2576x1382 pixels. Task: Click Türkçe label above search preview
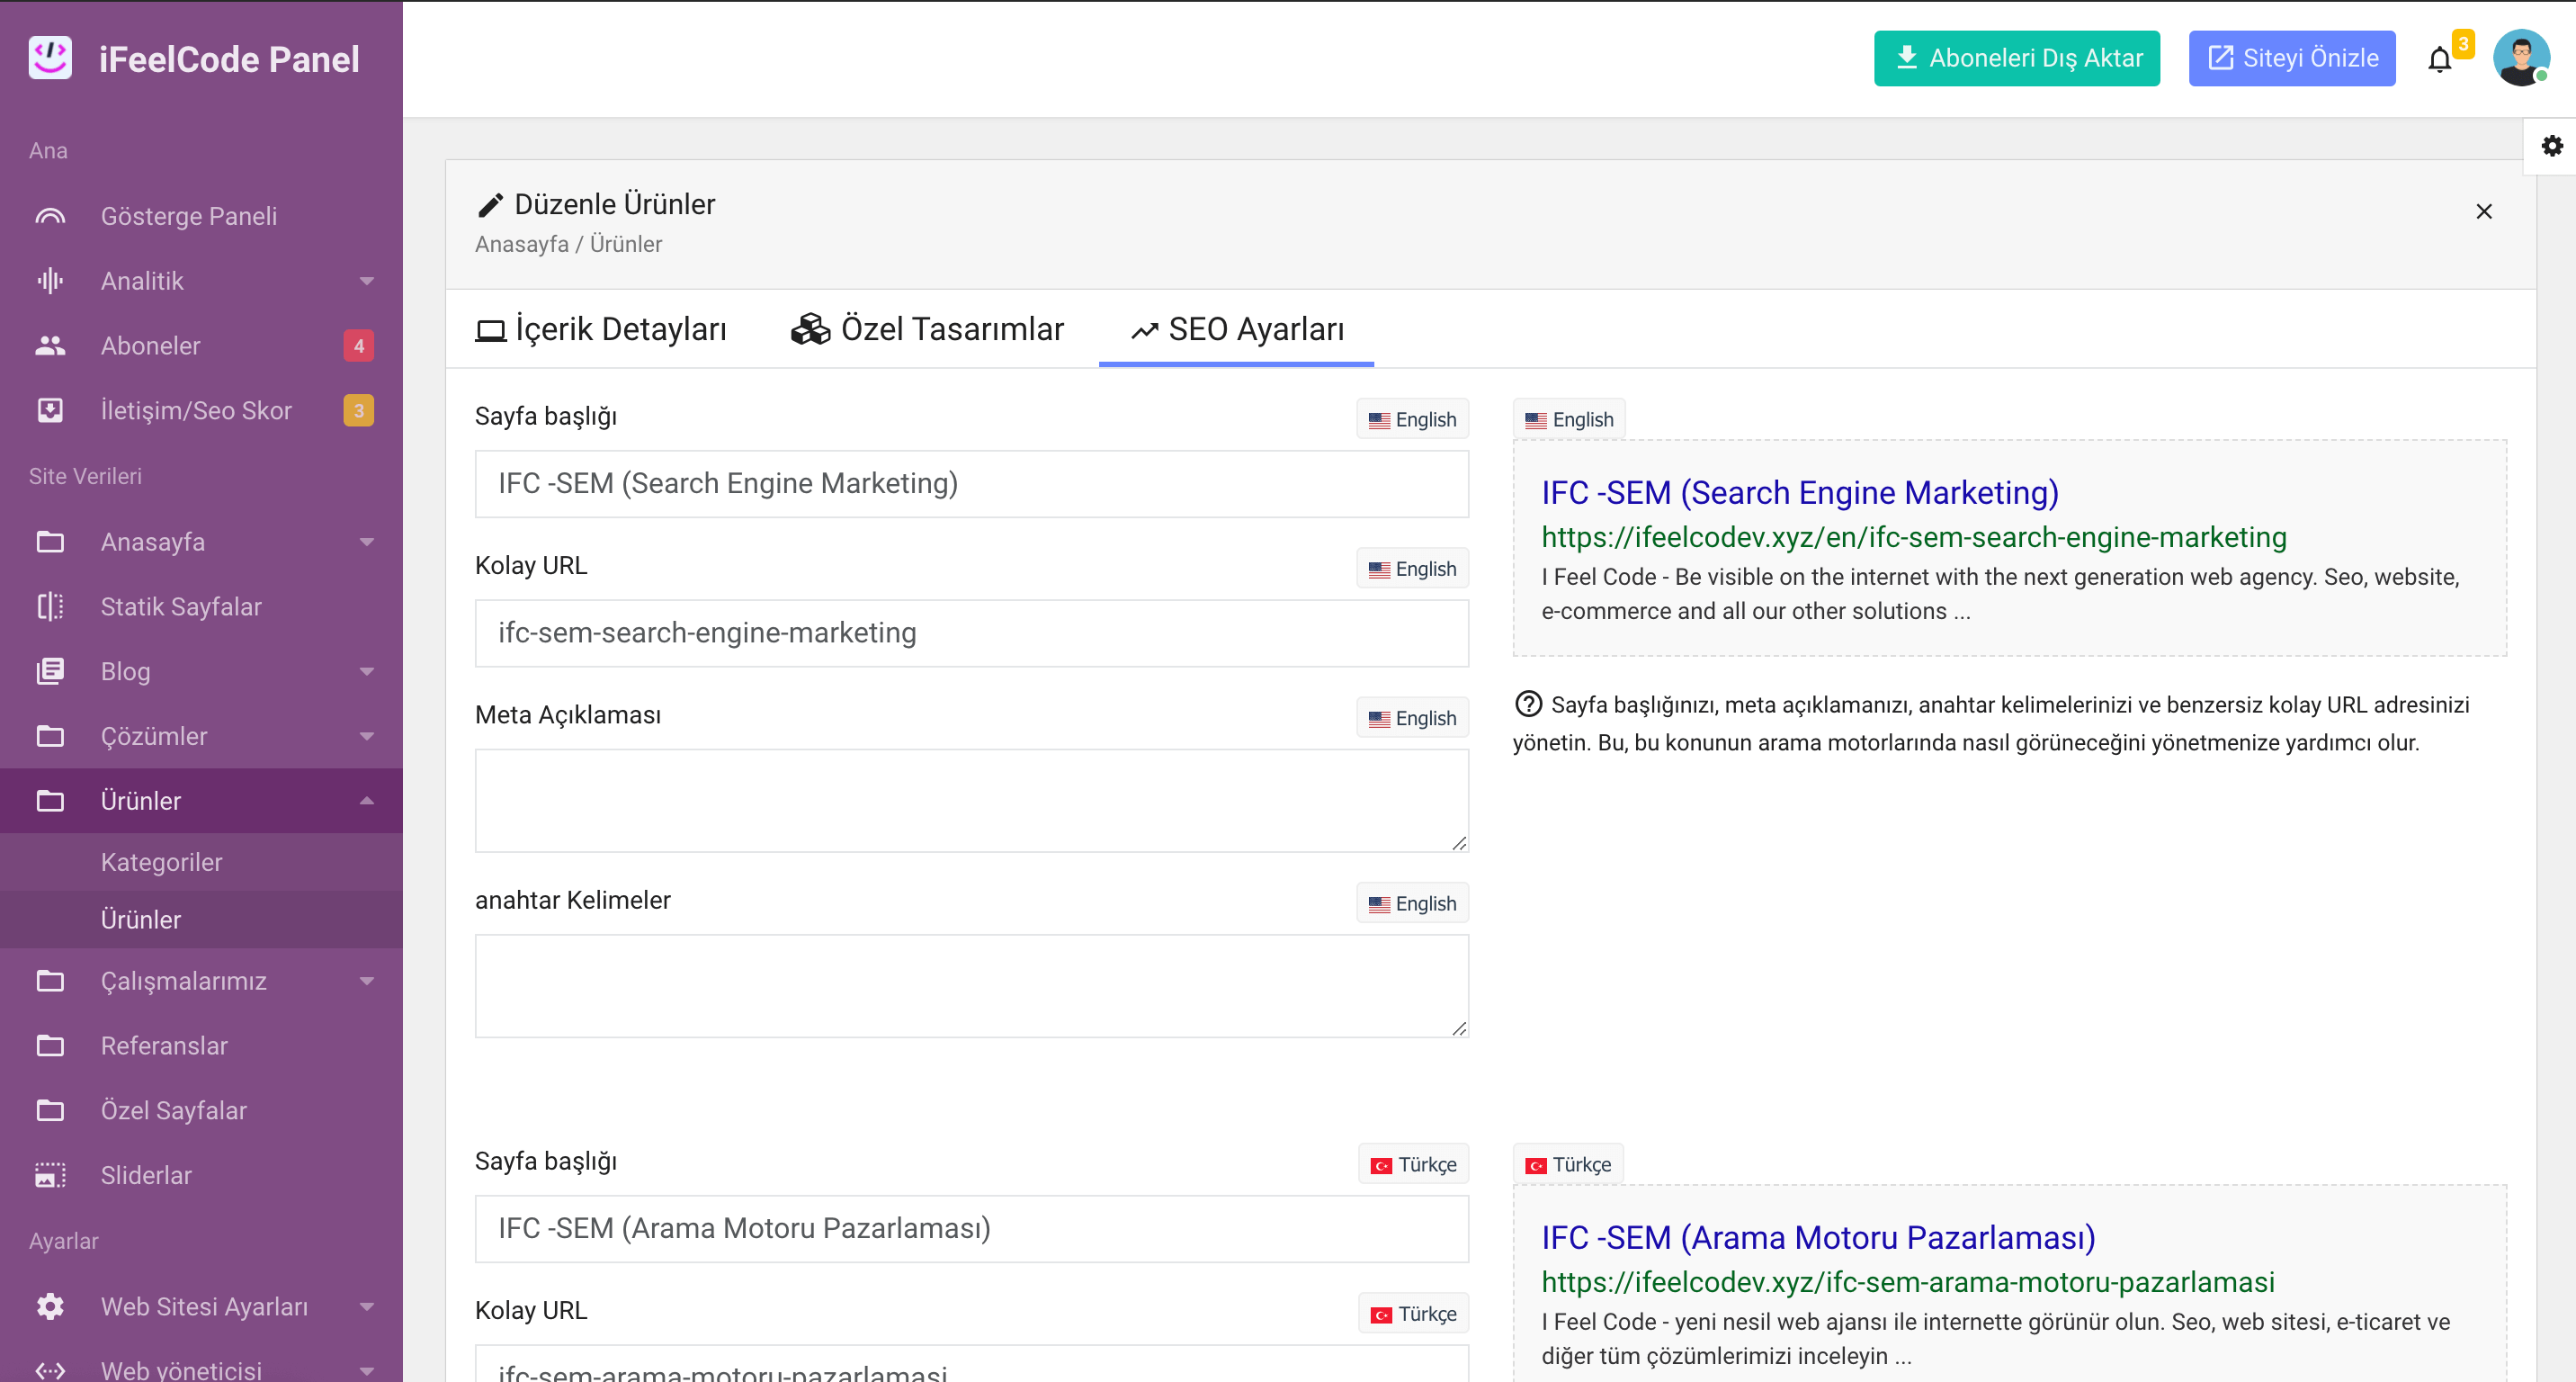[x=1567, y=1164]
